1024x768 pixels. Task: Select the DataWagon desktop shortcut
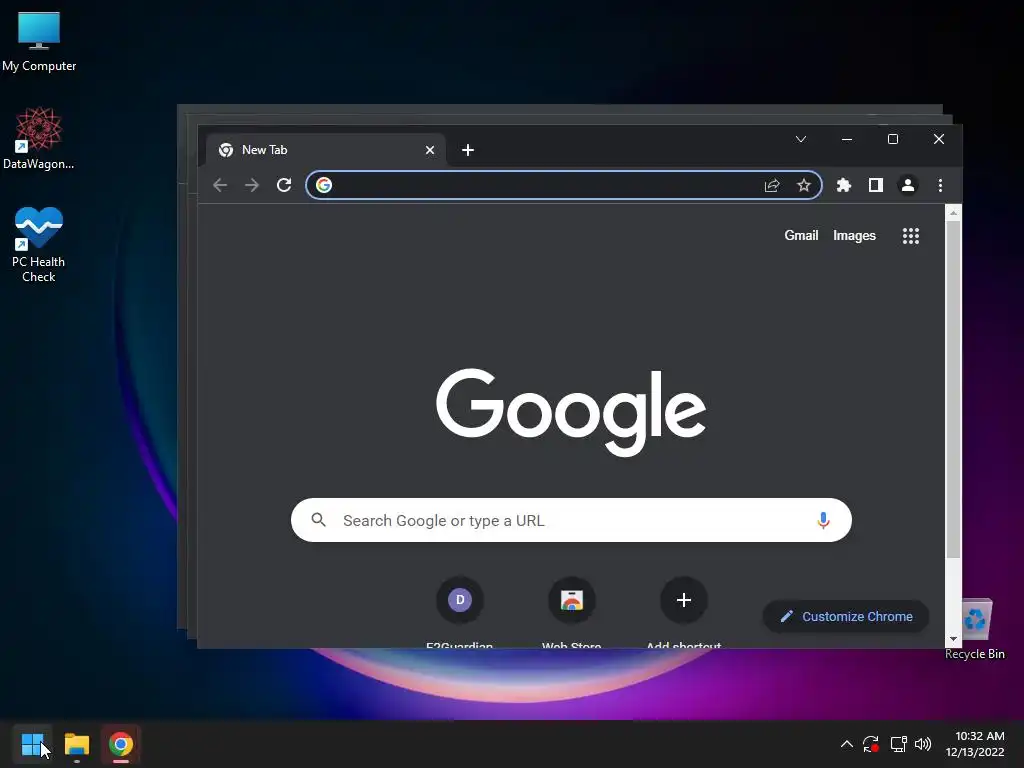(x=39, y=138)
